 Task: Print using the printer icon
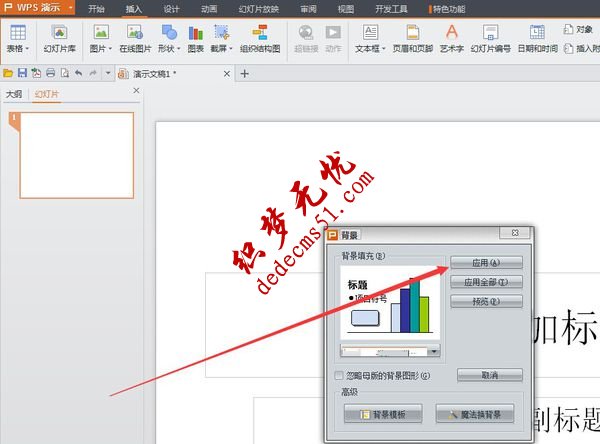pyautogui.click(x=51, y=73)
